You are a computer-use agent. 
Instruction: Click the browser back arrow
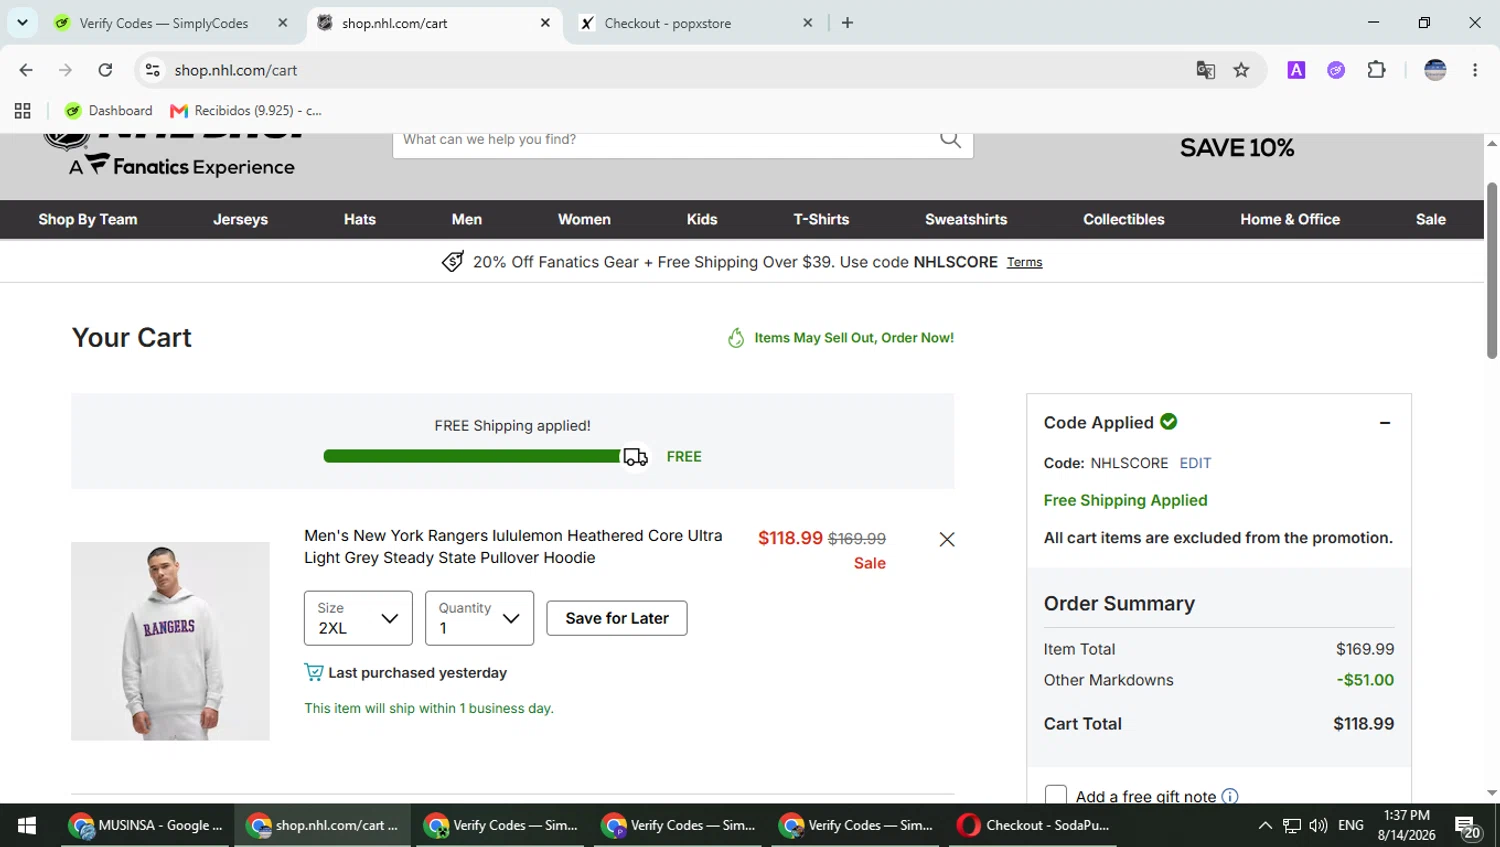(26, 70)
